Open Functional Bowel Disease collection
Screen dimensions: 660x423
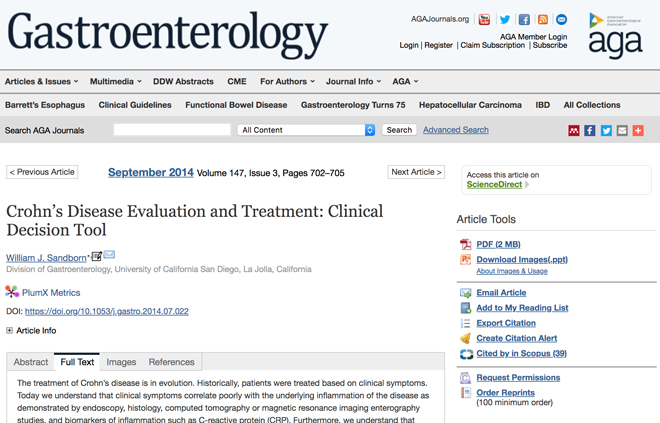pyautogui.click(x=236, y=105)
